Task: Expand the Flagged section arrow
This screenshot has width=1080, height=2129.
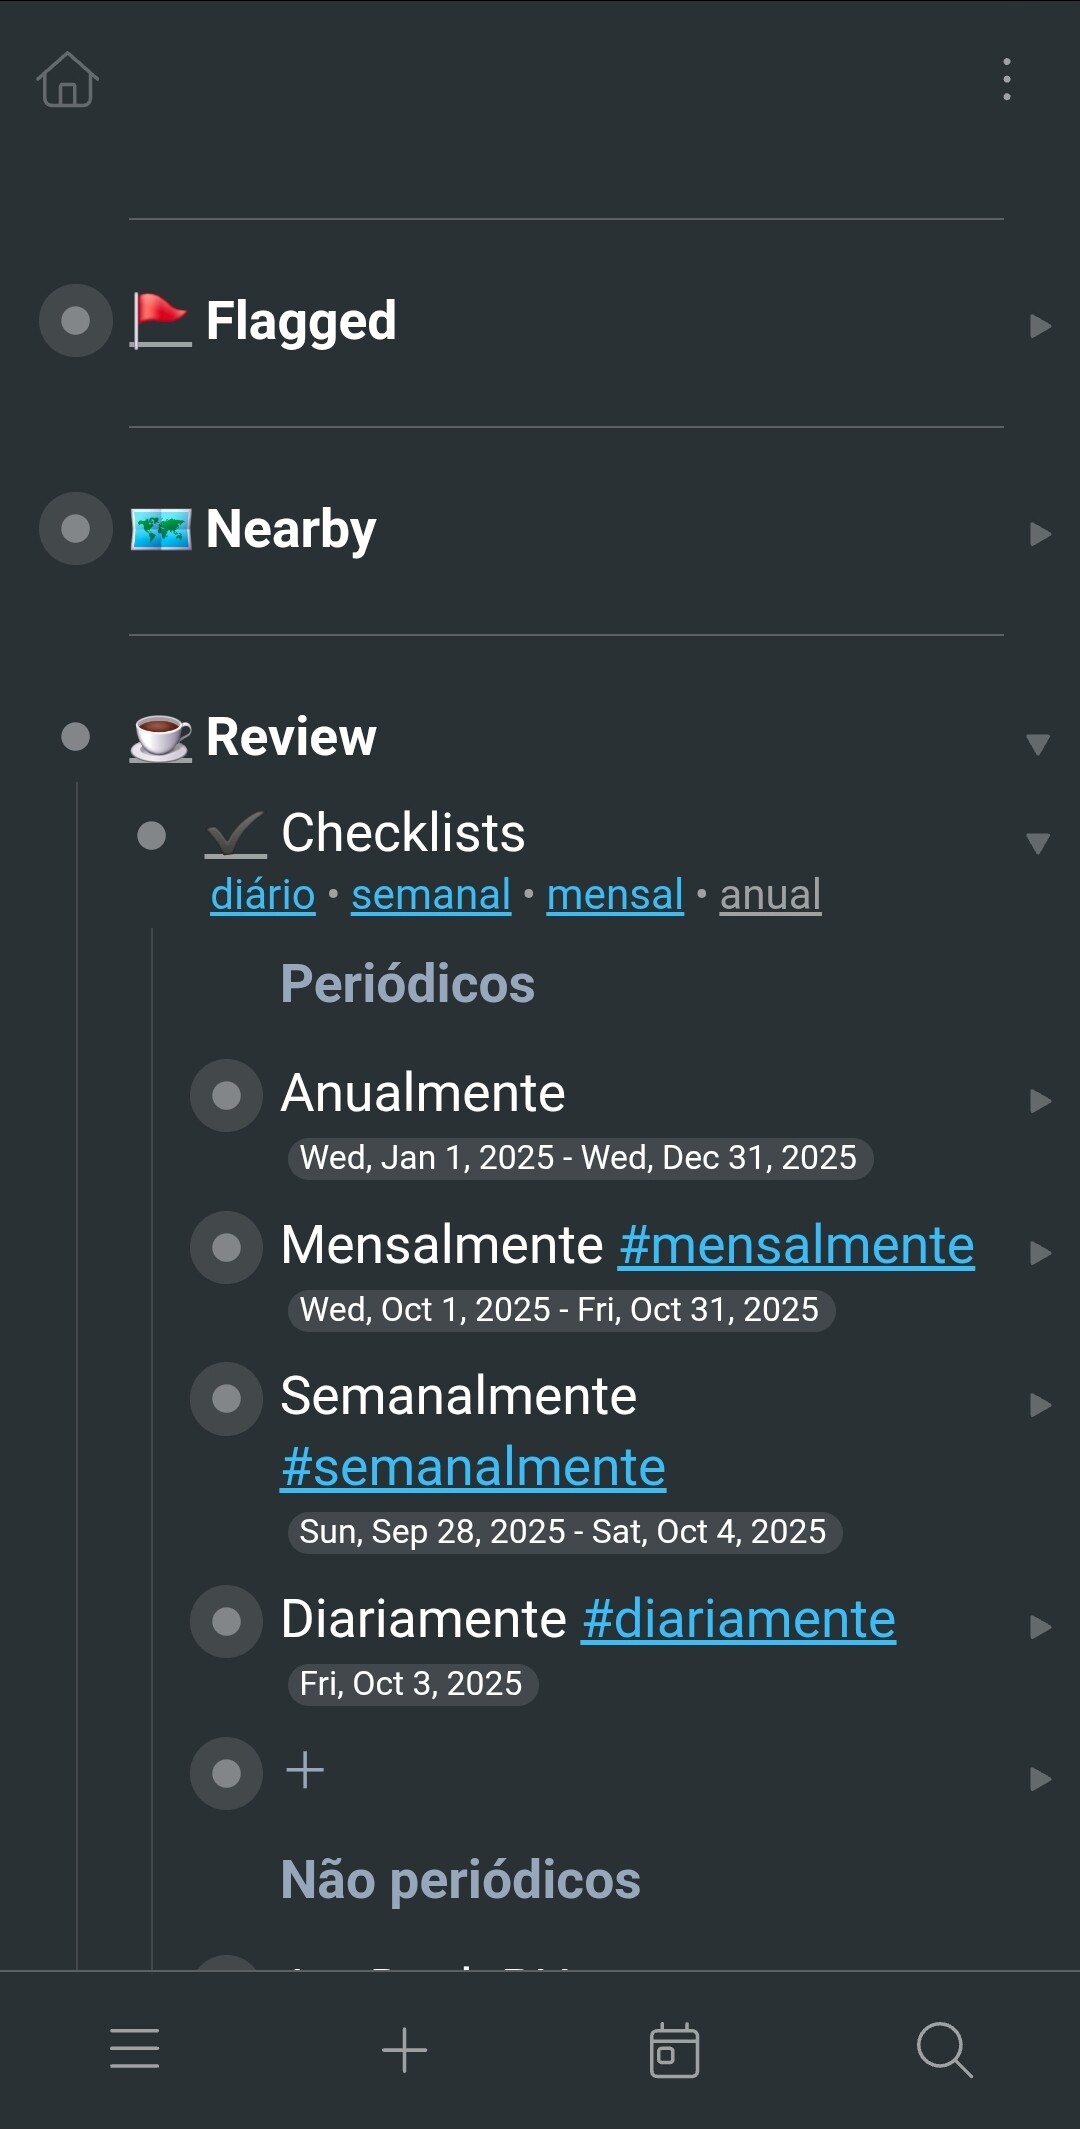Action: (1040, 326)
